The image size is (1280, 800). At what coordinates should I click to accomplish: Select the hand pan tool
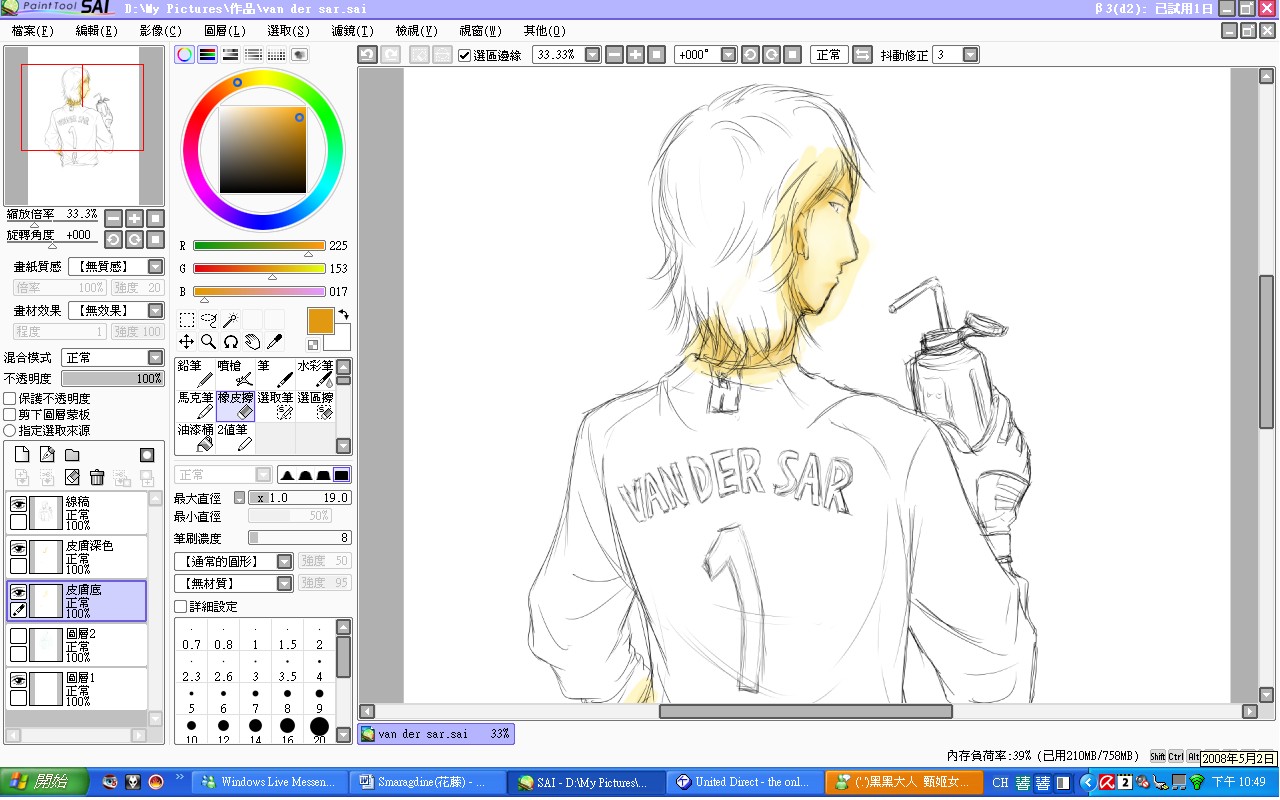[252, 342]
